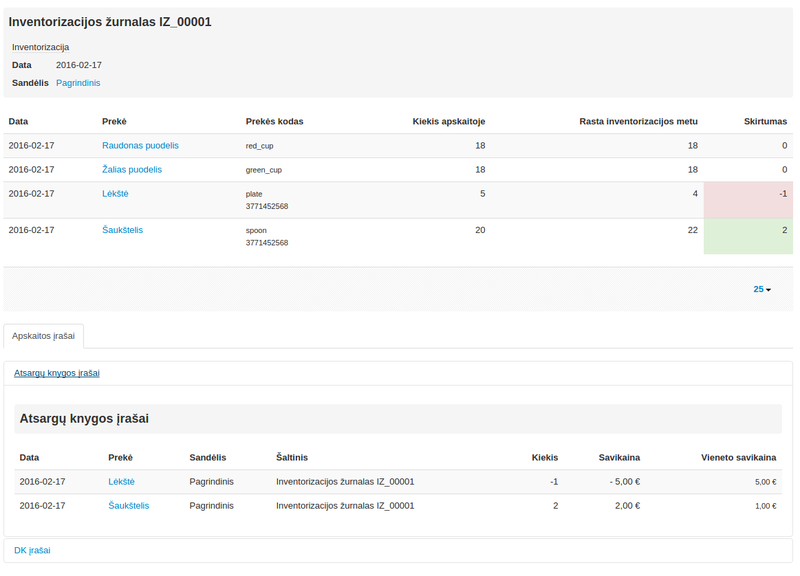Image resolution: width=800 pixels, height=576 pixels.
Task: Open the page size dropdown showing 25
Action: (762, 289)
